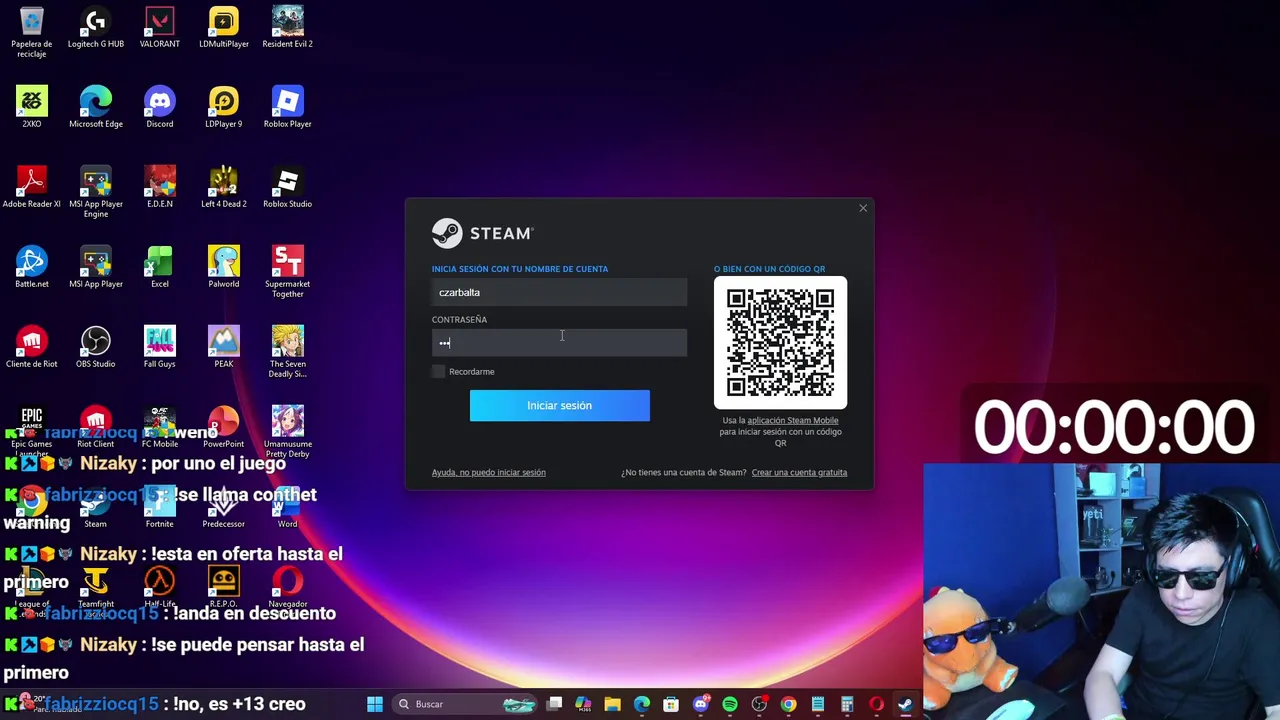The width and height of the screenshot is (1280, 720).
Task: Select The Seven Deadly Sins desktop icon
Action: coord(287,352)
